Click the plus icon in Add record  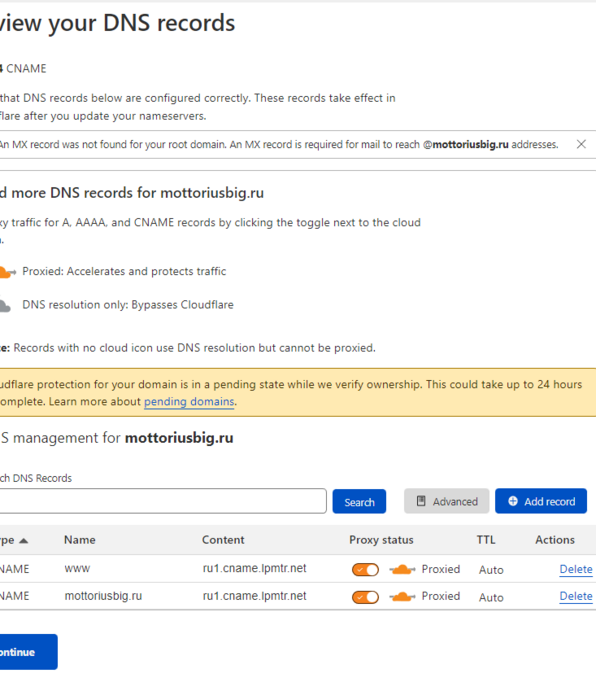tap(513, 501)
